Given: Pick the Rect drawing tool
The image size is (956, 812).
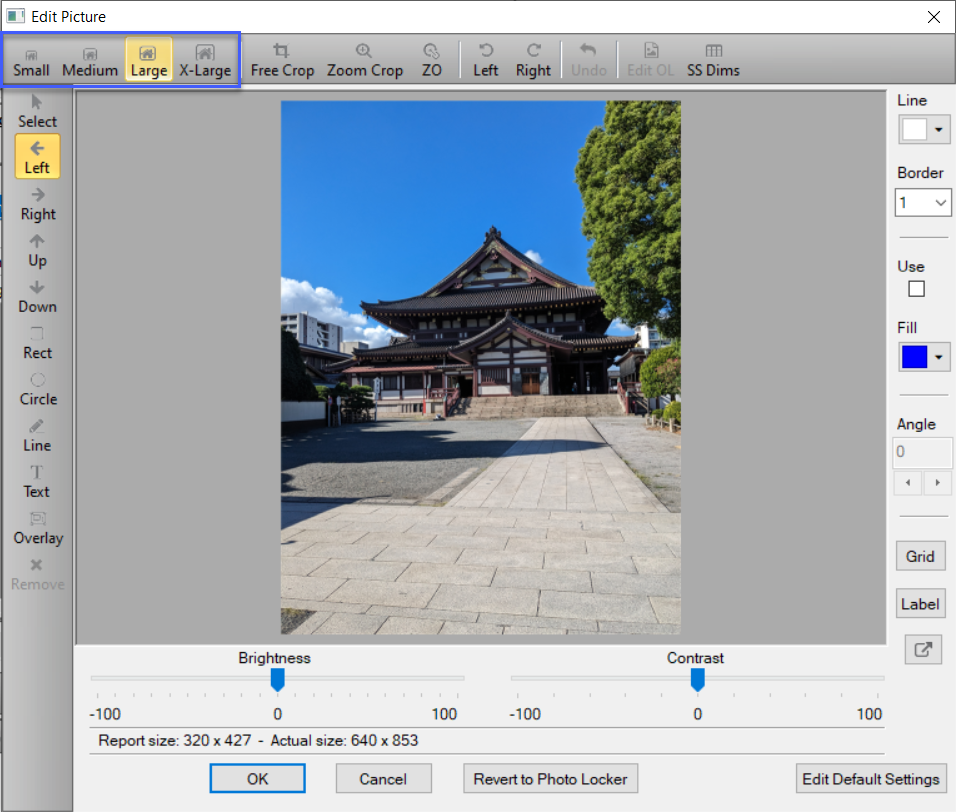Looking at the screenshot, I should 37,342.
